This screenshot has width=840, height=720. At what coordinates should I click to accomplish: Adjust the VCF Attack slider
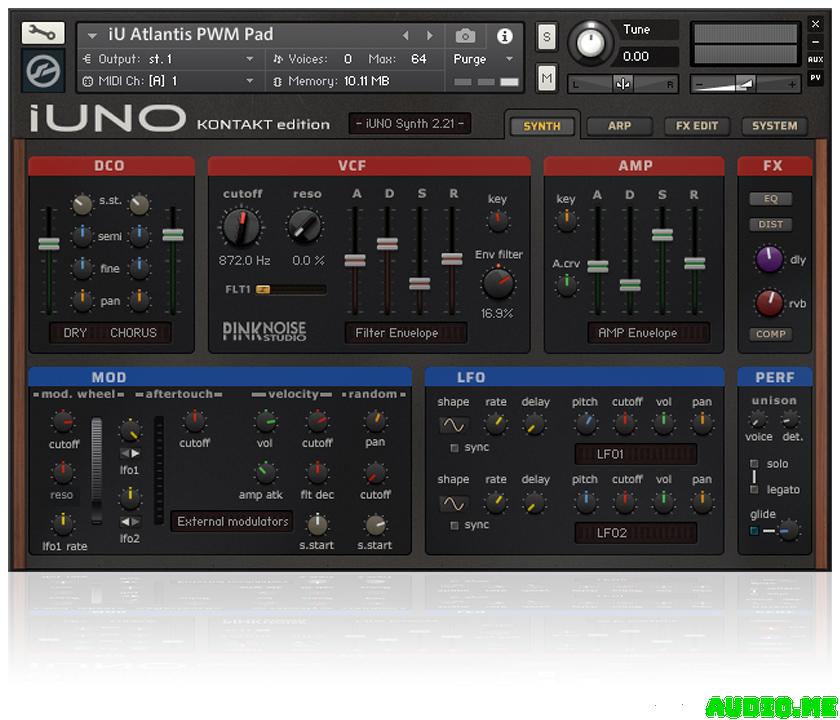click(x=355, y=260)
